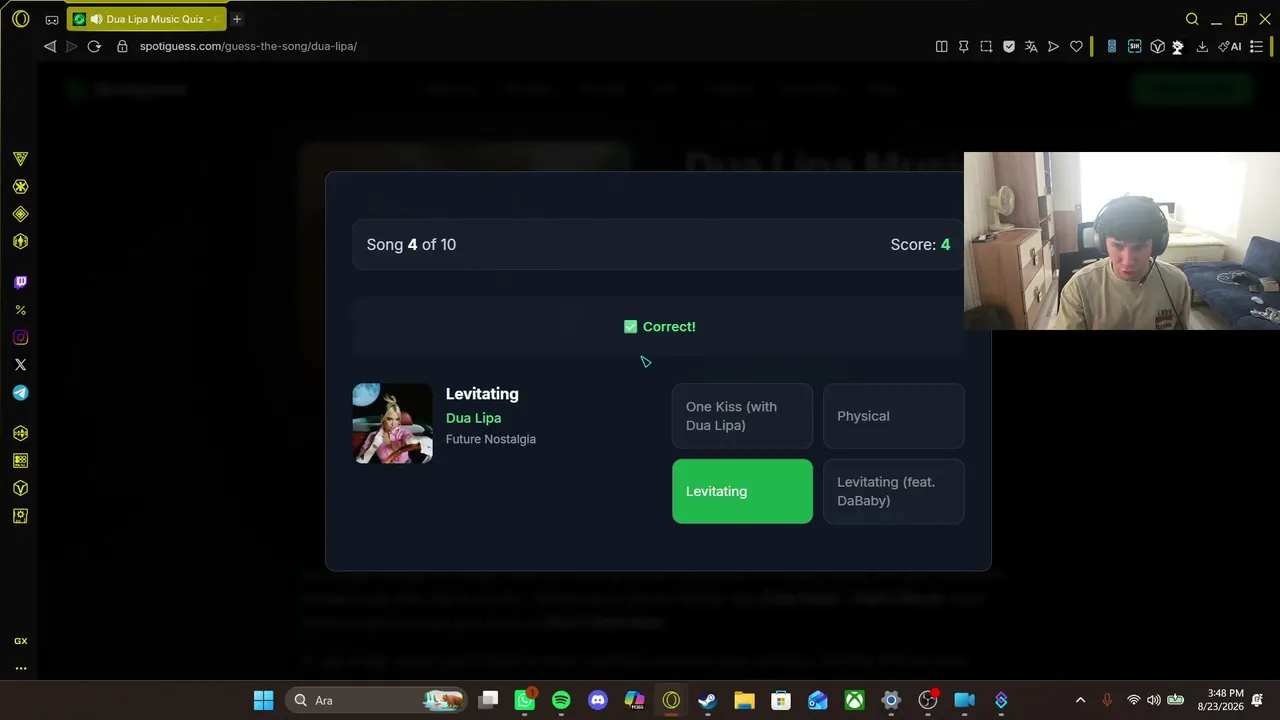The image size is (1280, 720).
Task: Open the downloads panel
Action: tap(1202, 46)
